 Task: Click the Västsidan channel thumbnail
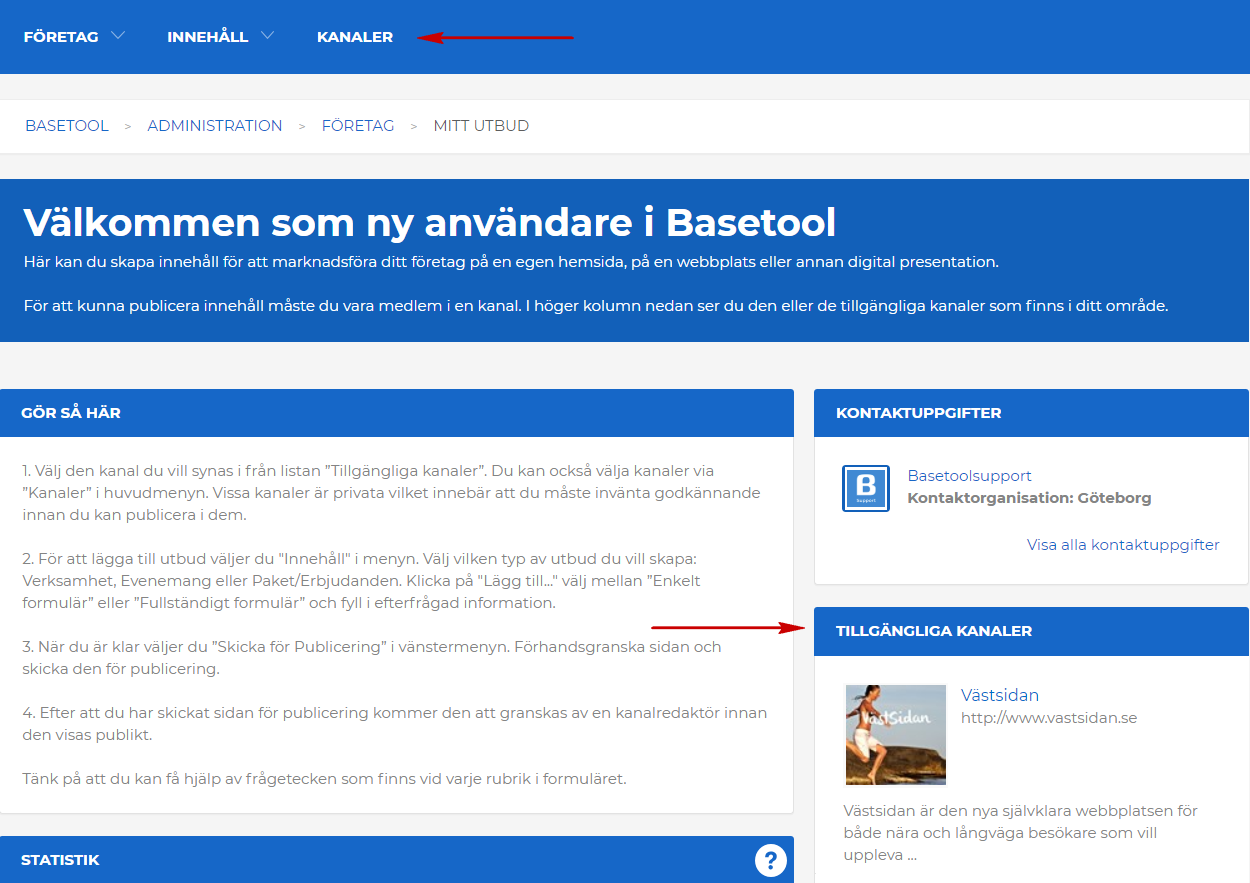pyautogui.click(x=896, y=734)
